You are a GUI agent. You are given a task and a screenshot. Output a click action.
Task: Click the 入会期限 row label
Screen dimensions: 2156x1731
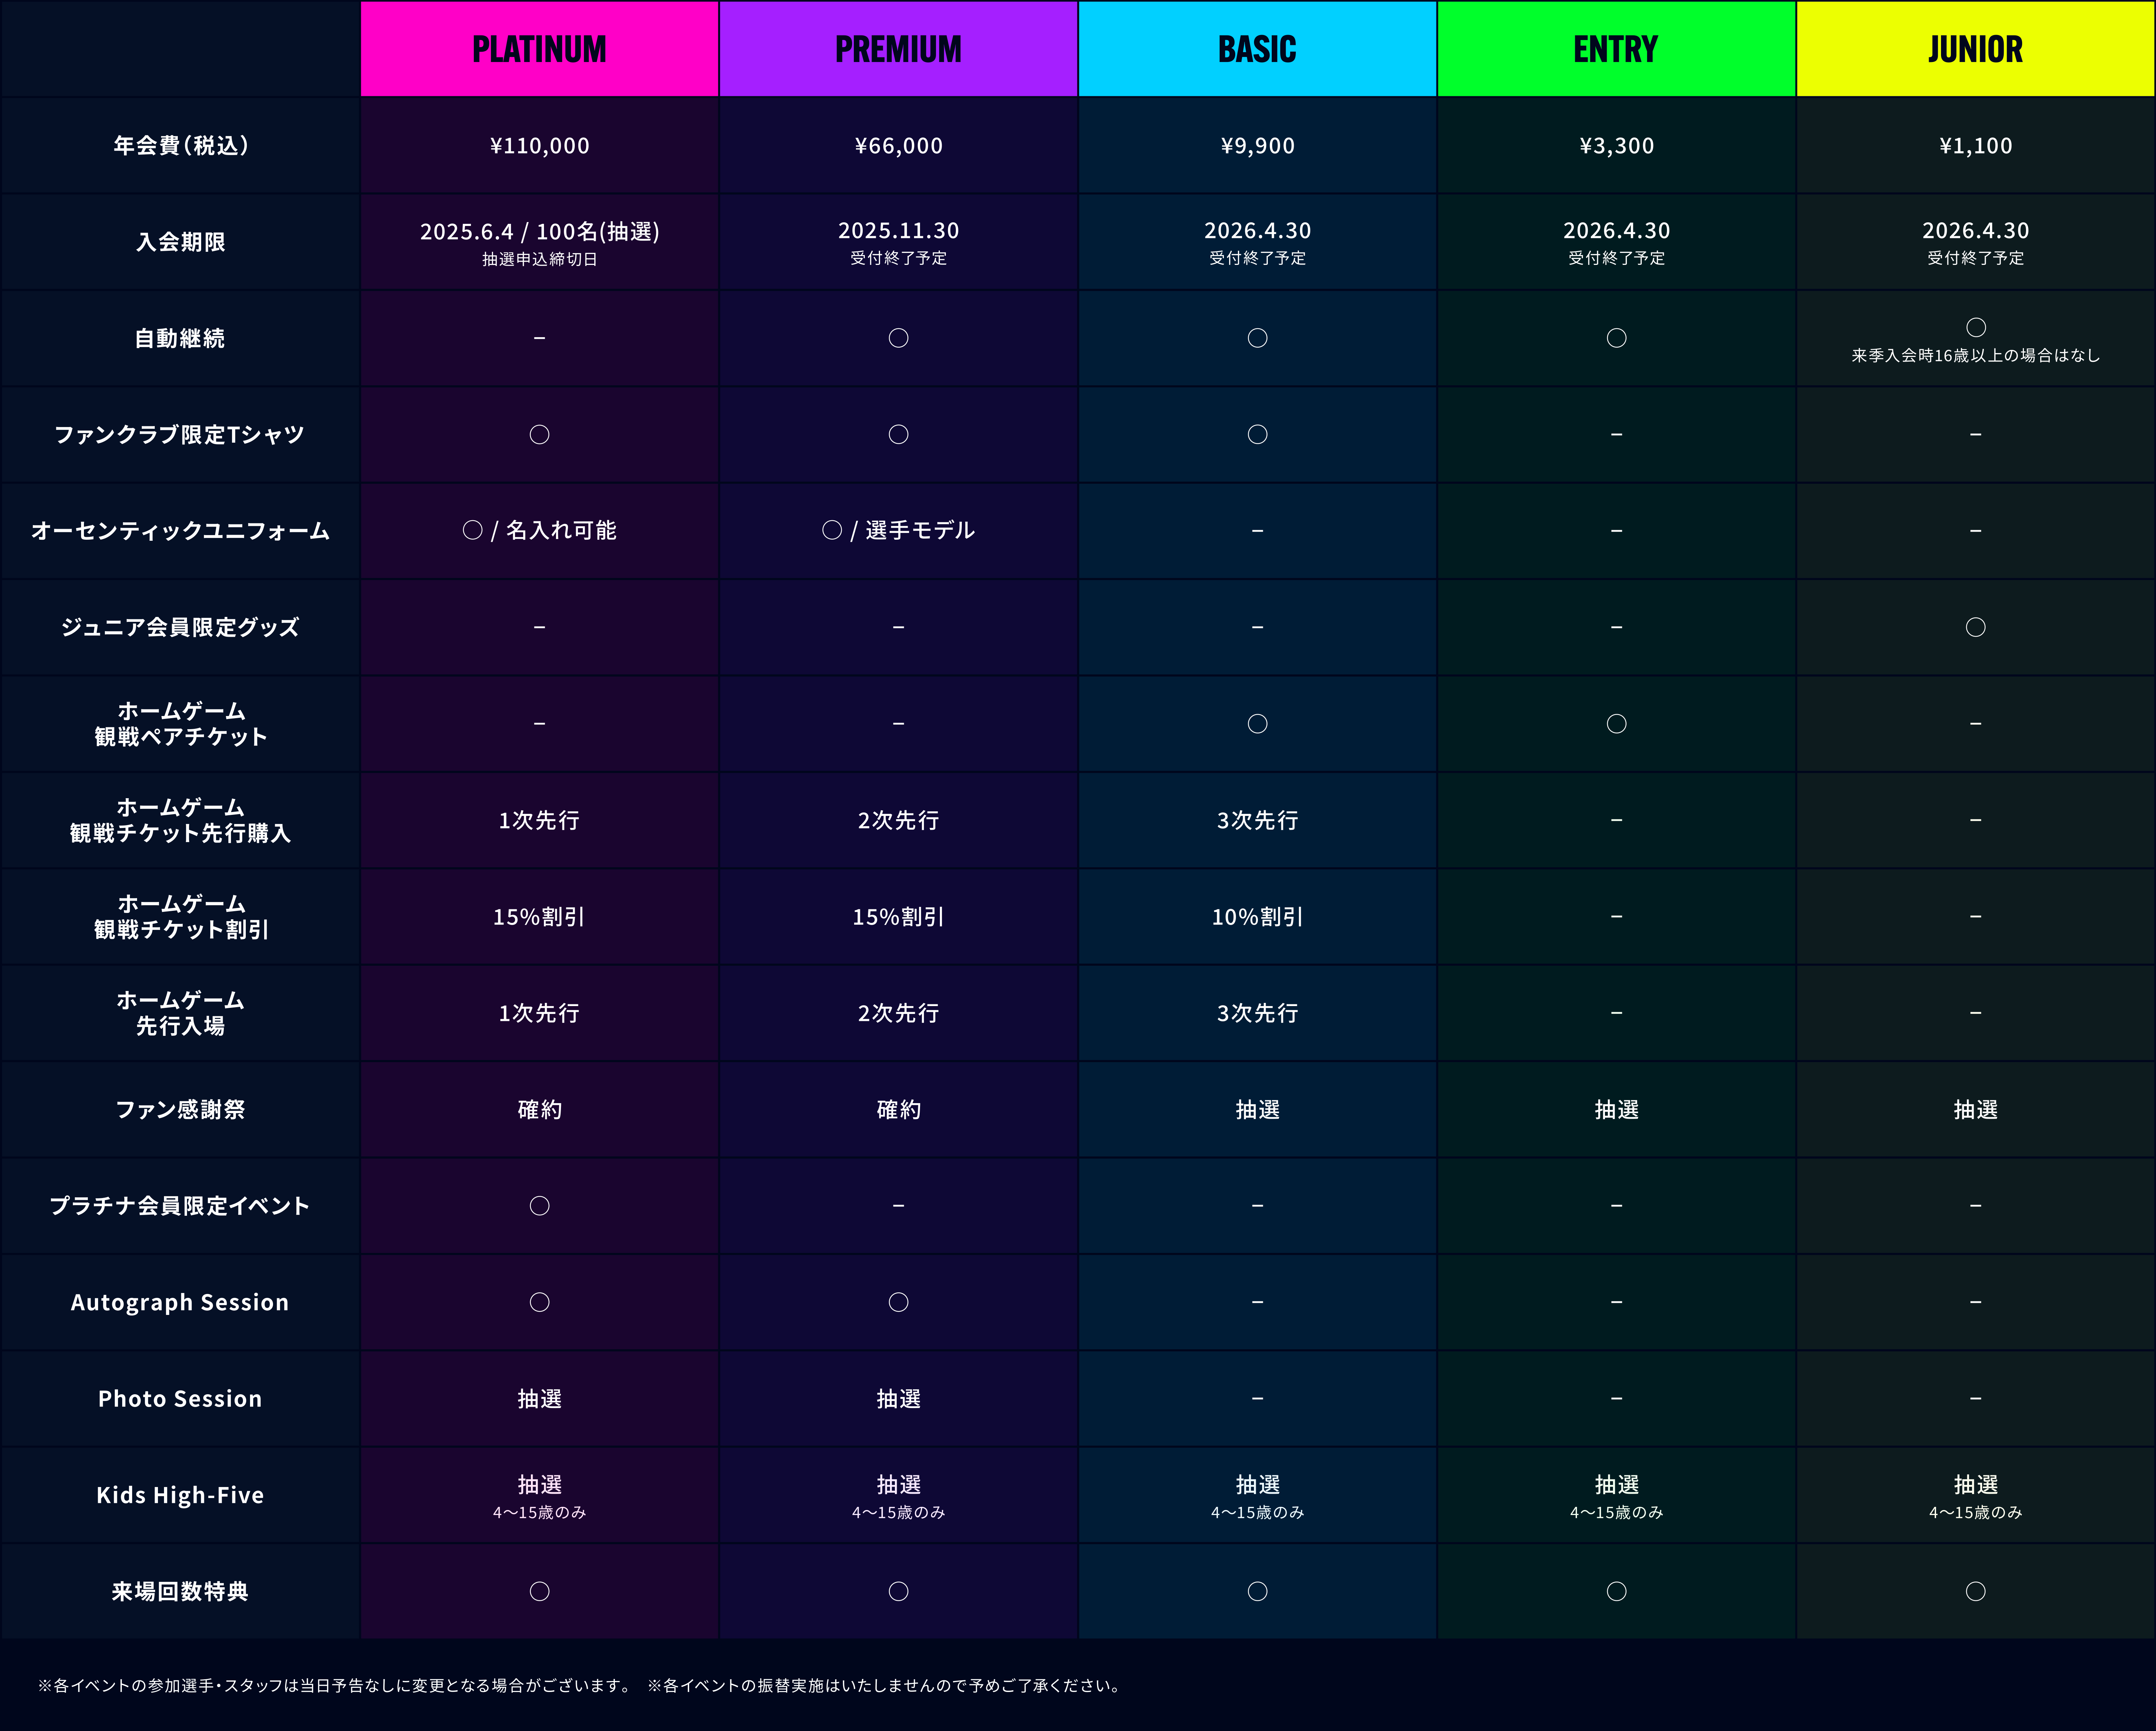click(x=180, y=242)
